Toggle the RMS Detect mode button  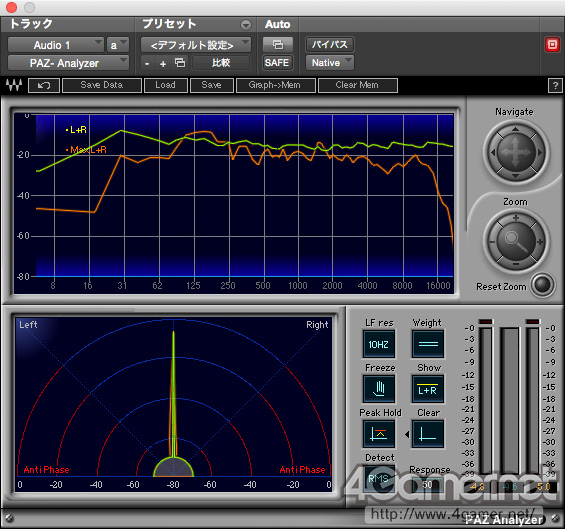tap(379, 479)
